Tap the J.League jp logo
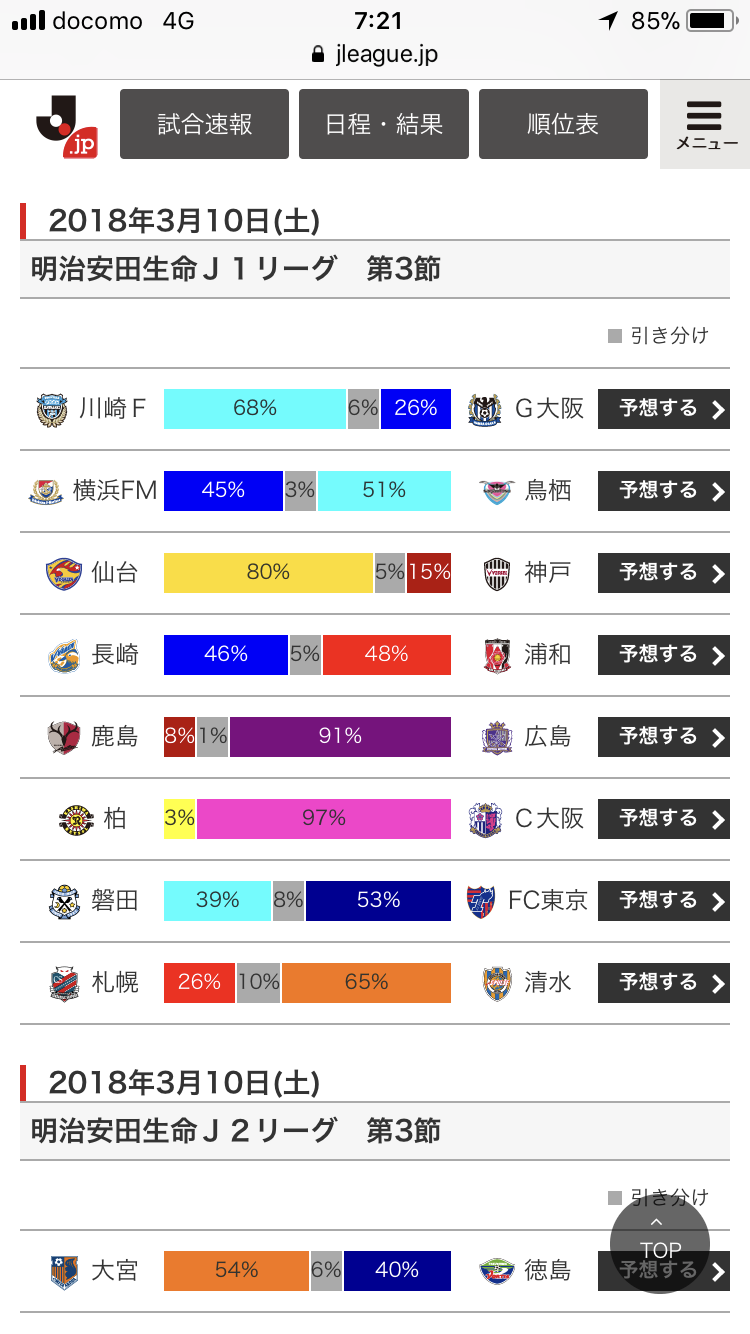 [66, 126]
